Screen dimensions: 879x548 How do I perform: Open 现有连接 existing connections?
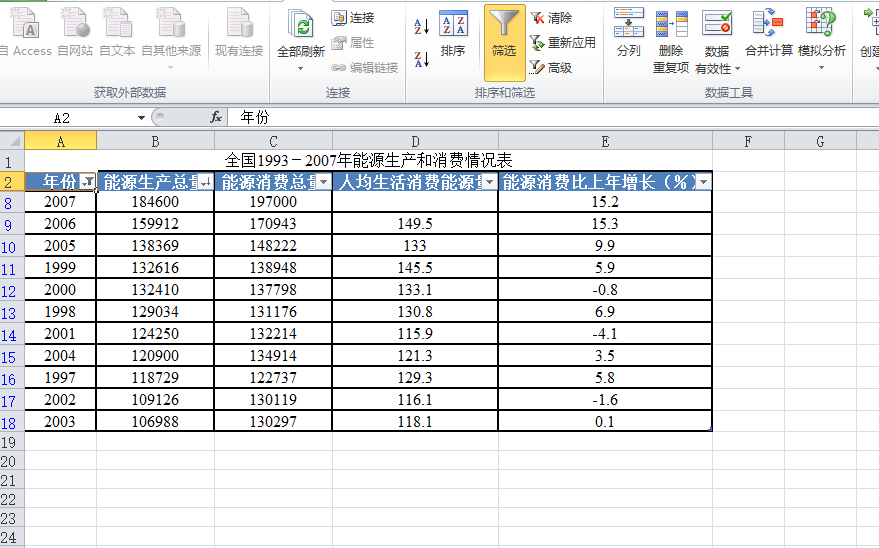click(x=239, y=35)
